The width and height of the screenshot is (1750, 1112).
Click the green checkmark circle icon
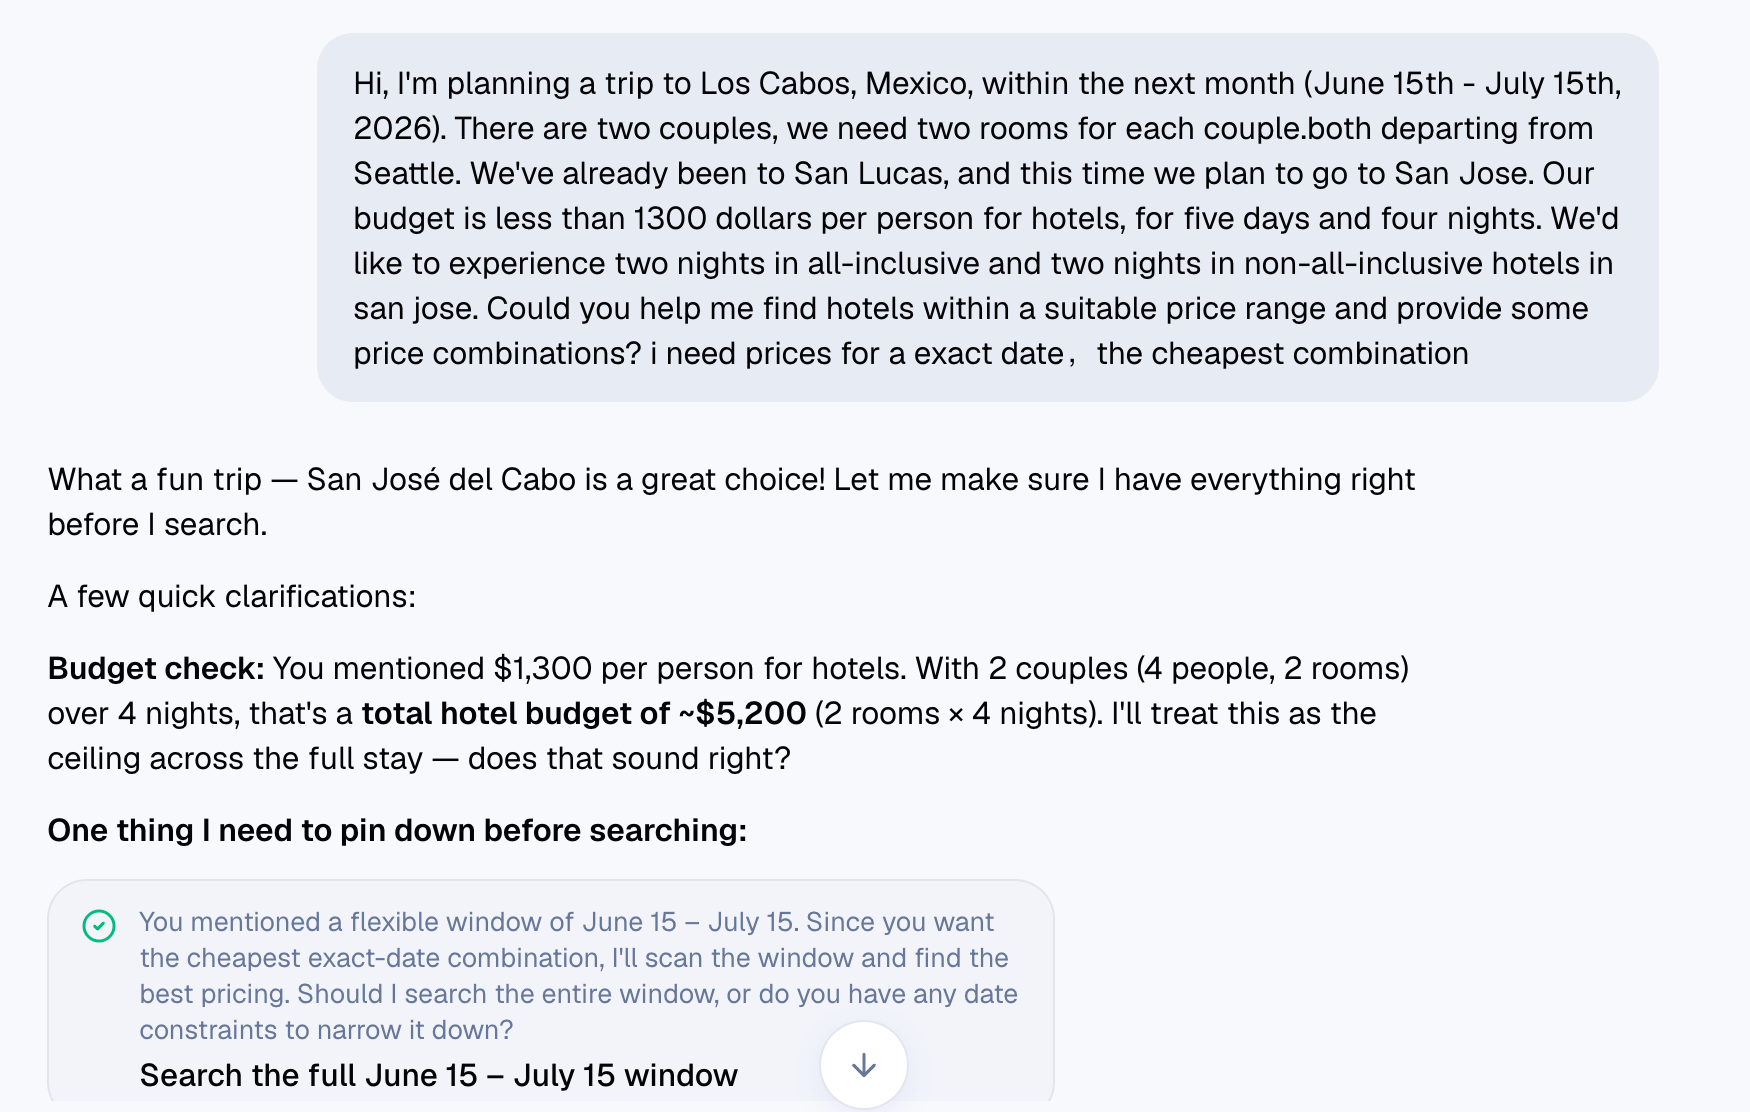coord(99,926)
